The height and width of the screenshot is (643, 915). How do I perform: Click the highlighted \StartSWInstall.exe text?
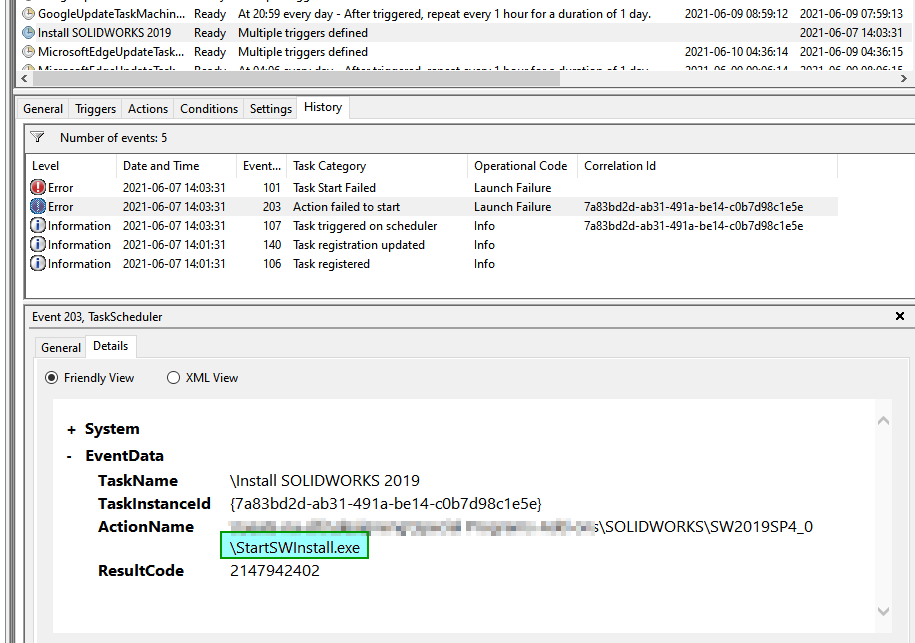coord(295,547)
